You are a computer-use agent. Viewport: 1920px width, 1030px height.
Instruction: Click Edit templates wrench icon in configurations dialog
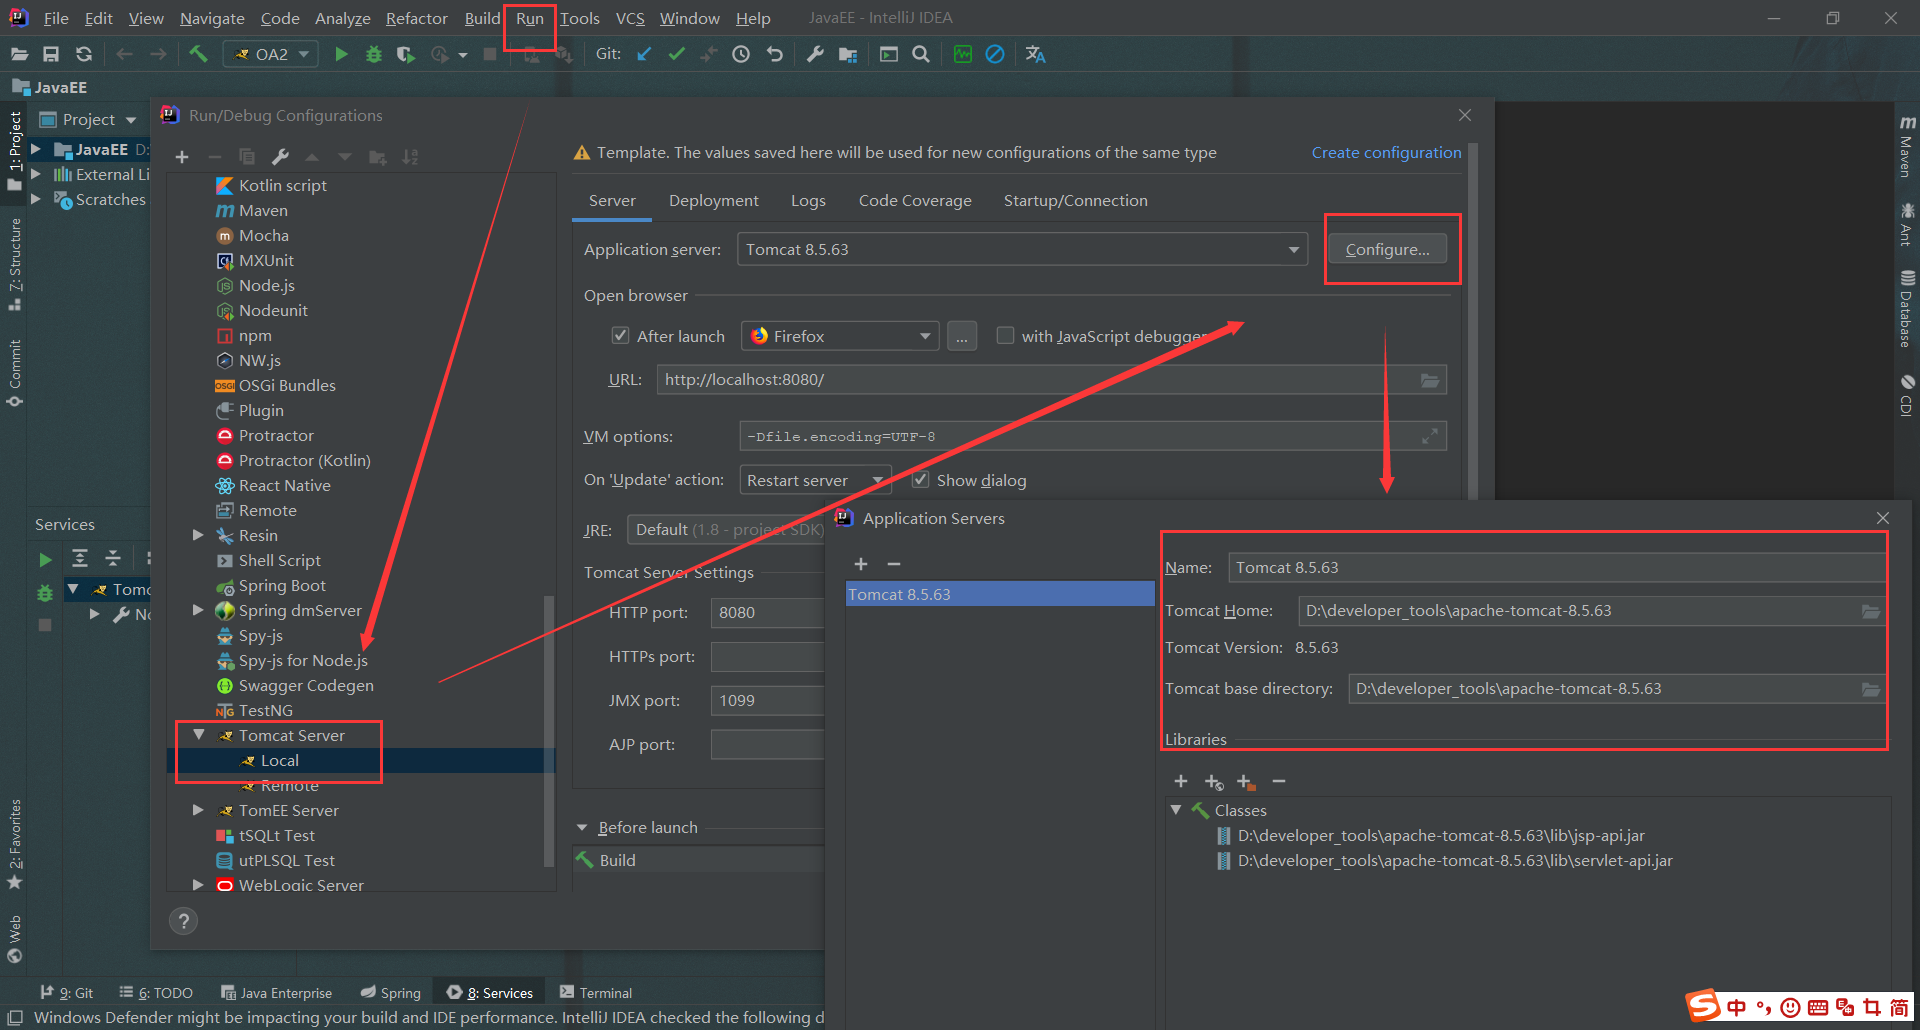[x=280, y=157]
